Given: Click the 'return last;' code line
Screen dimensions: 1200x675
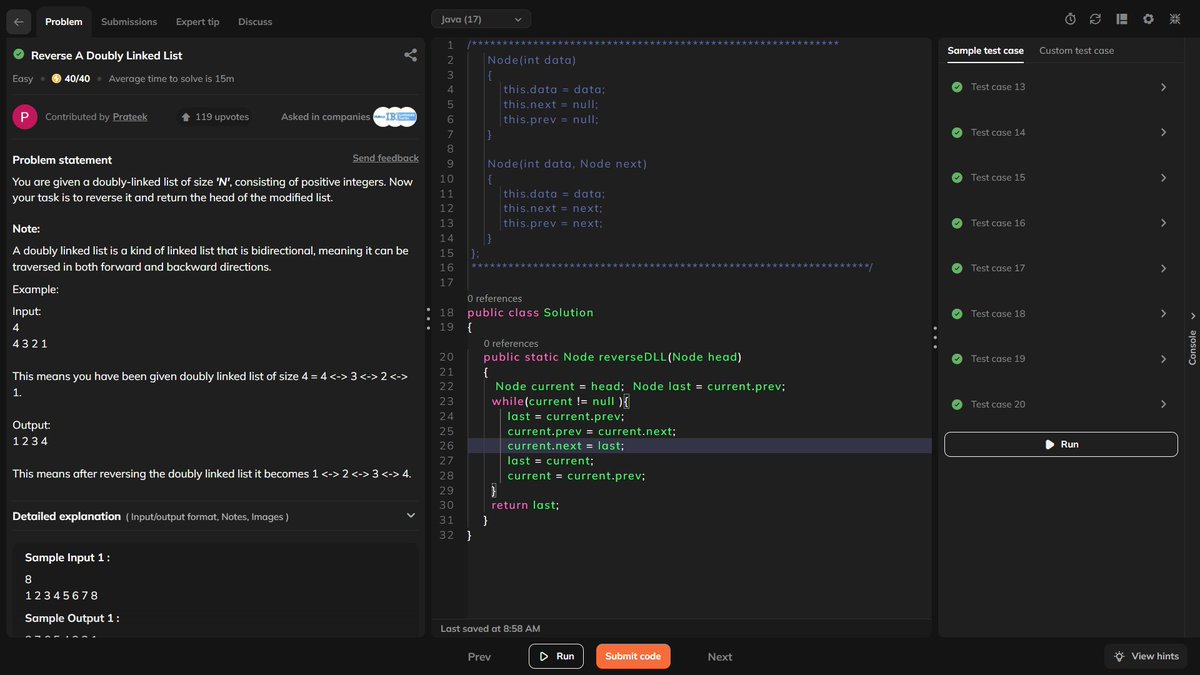Looking at the screenshot, I should (525, 505).
